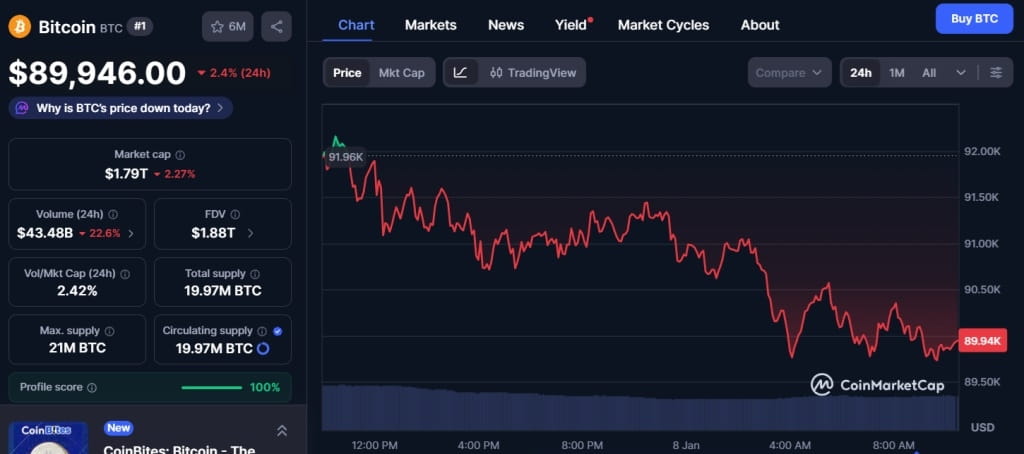This screenshot has width=1024, height=454.
Task: Open the Chart tab
Action: pyautogui.click(x=356, y=25)
